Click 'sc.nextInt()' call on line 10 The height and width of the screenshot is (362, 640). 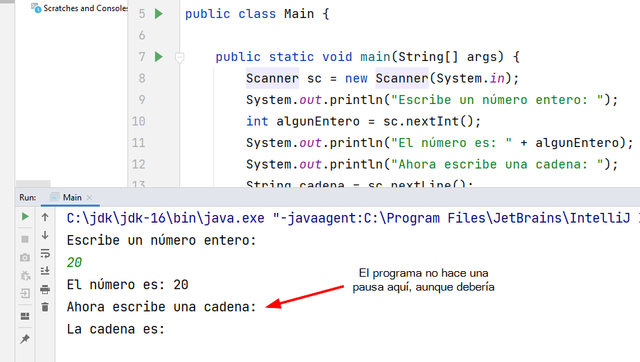(427, 121)
